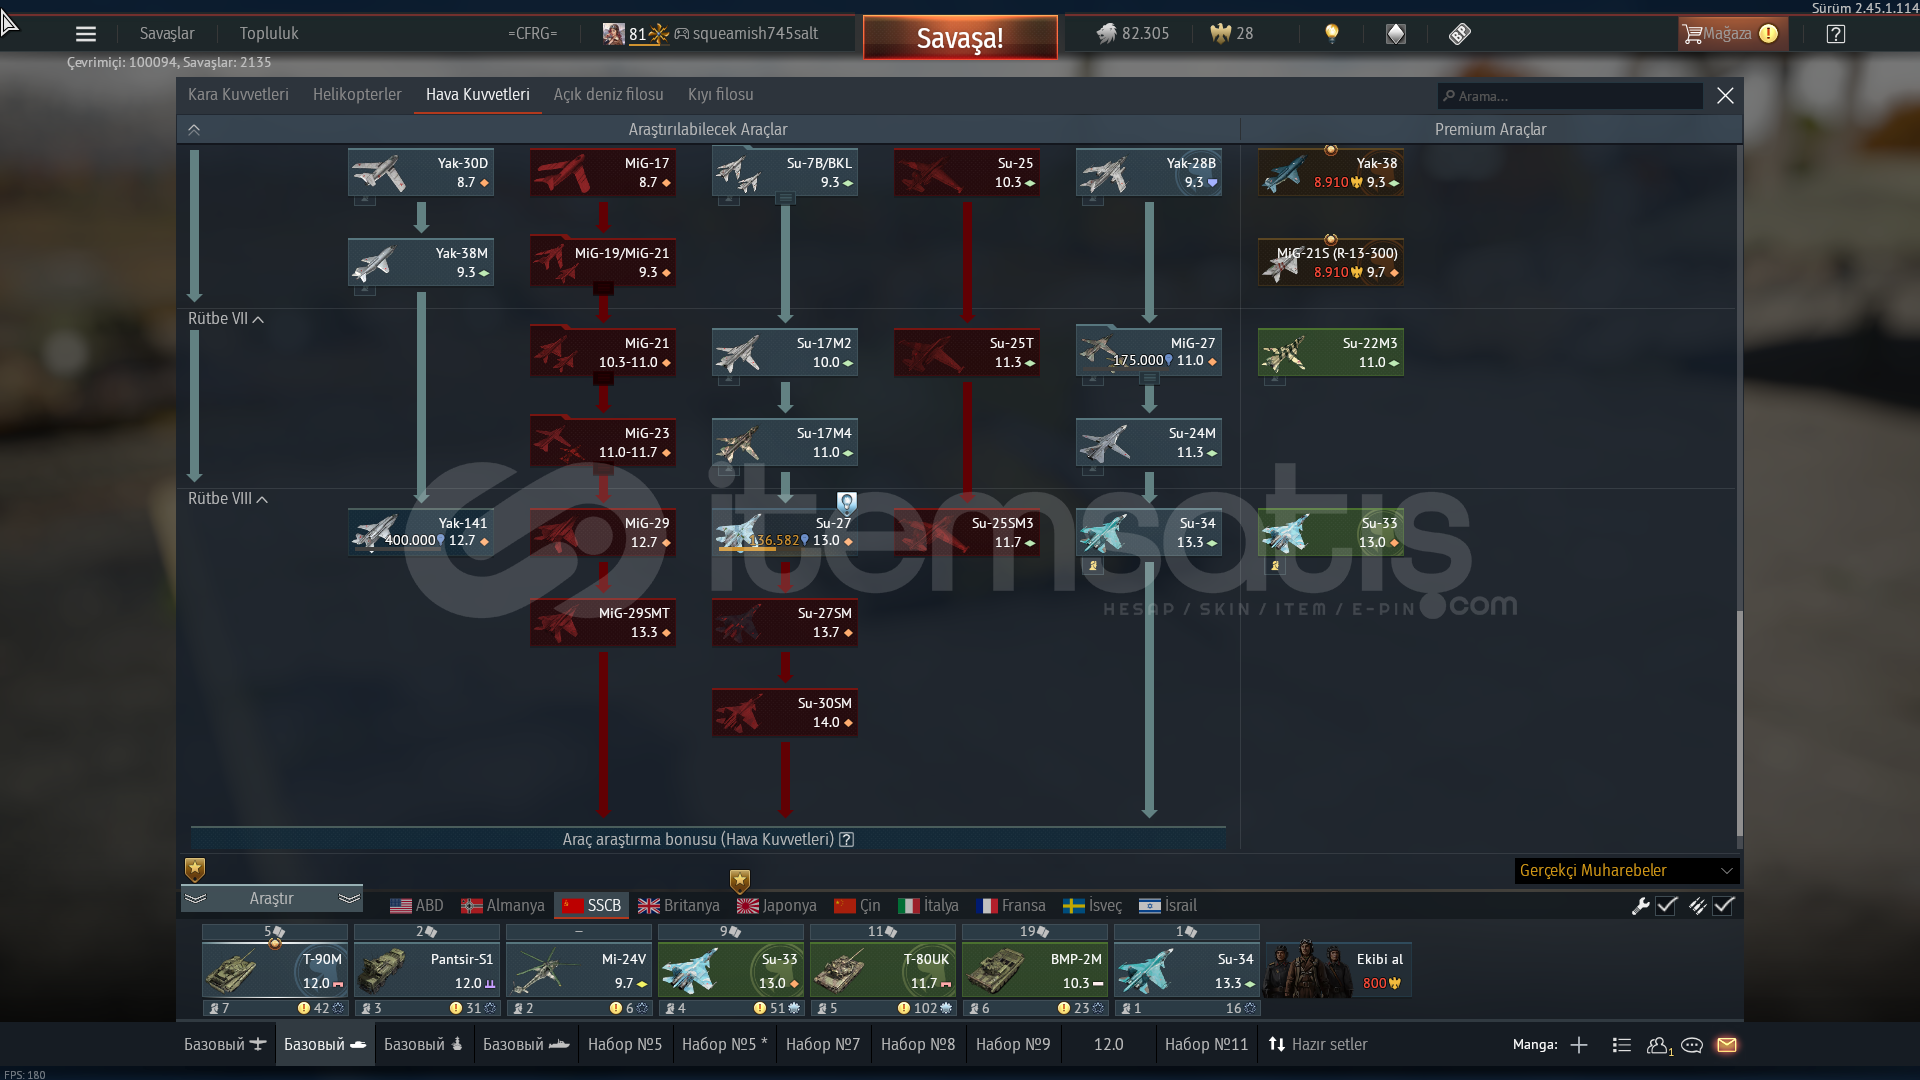
Task: Toggle the auto-repair checkbox beside wrench
Action: [1666, 906]
